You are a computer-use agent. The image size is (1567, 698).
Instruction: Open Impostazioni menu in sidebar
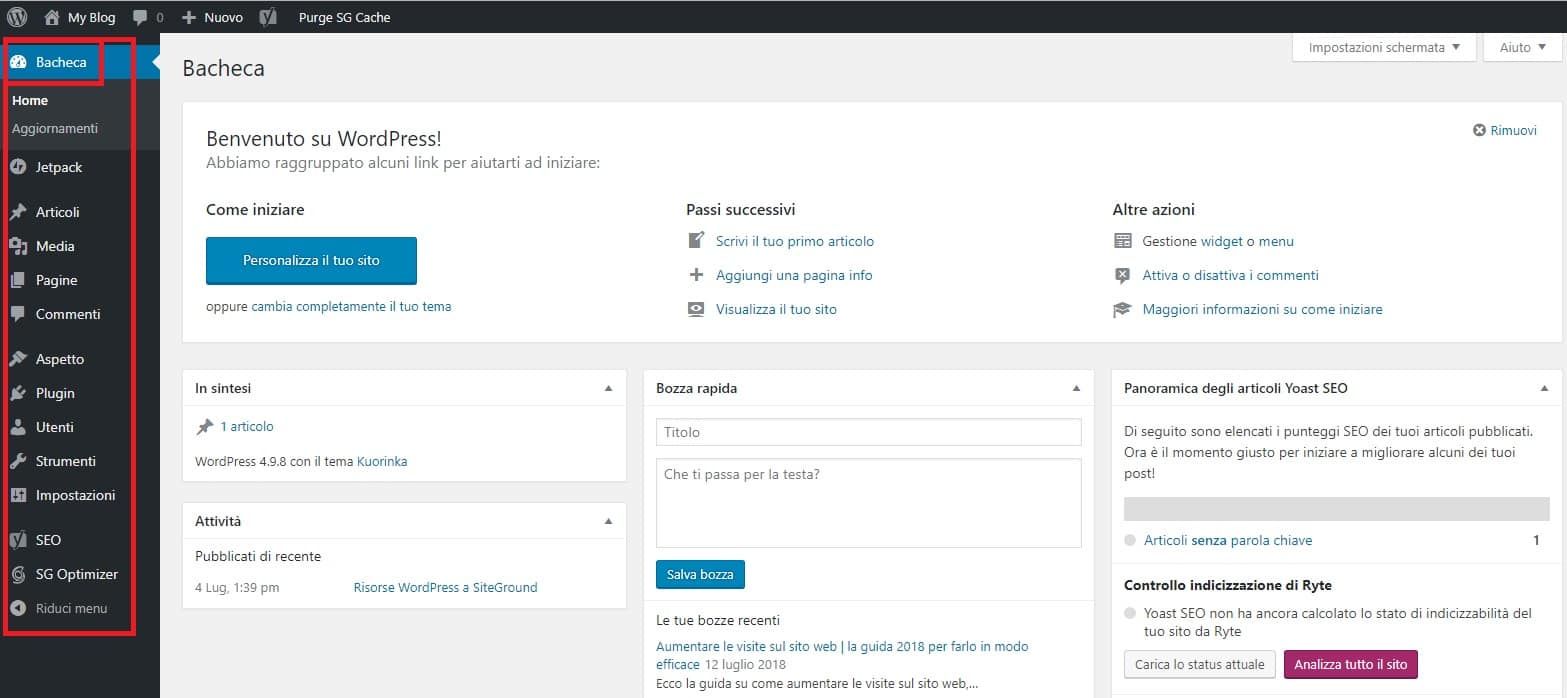point(75,495)
